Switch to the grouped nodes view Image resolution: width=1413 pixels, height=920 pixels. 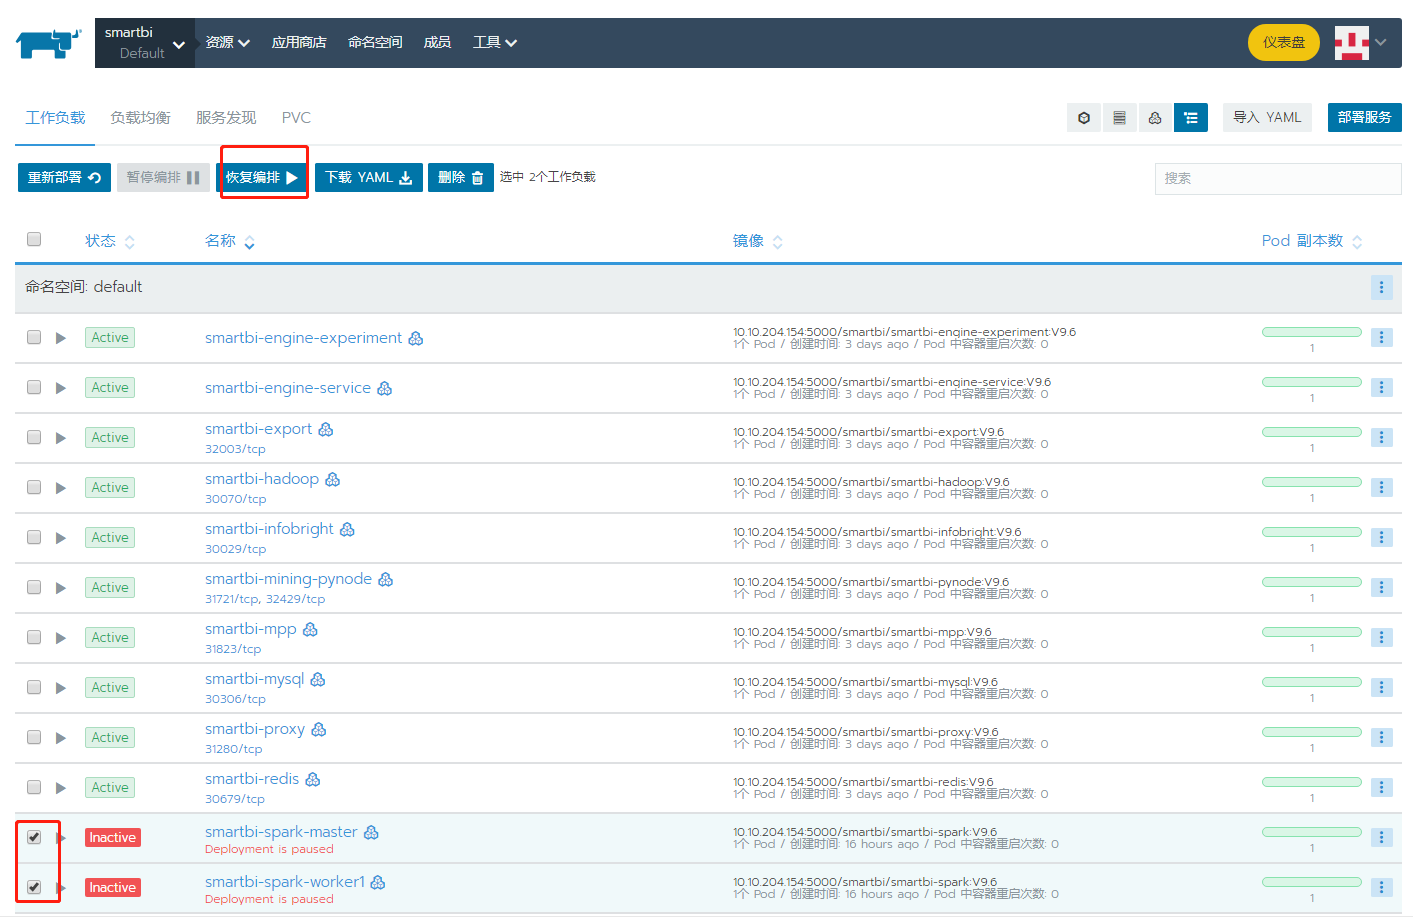(1155, 118)
